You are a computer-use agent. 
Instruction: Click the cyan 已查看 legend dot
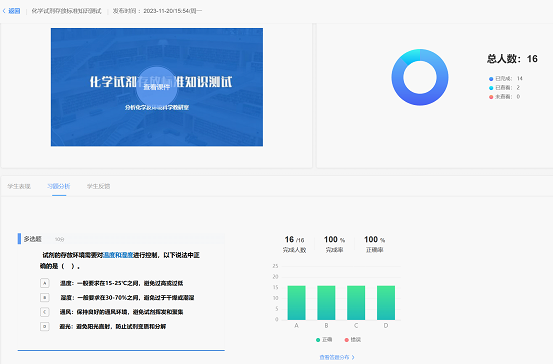click(x=491, y=88)
